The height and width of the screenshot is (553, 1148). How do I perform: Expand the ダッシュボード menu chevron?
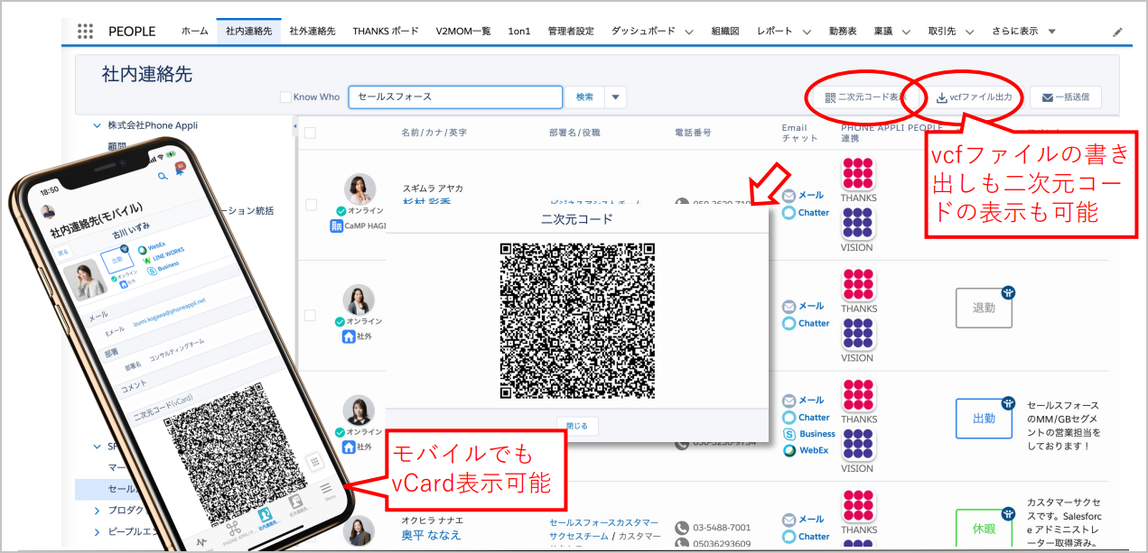[689, 32]
